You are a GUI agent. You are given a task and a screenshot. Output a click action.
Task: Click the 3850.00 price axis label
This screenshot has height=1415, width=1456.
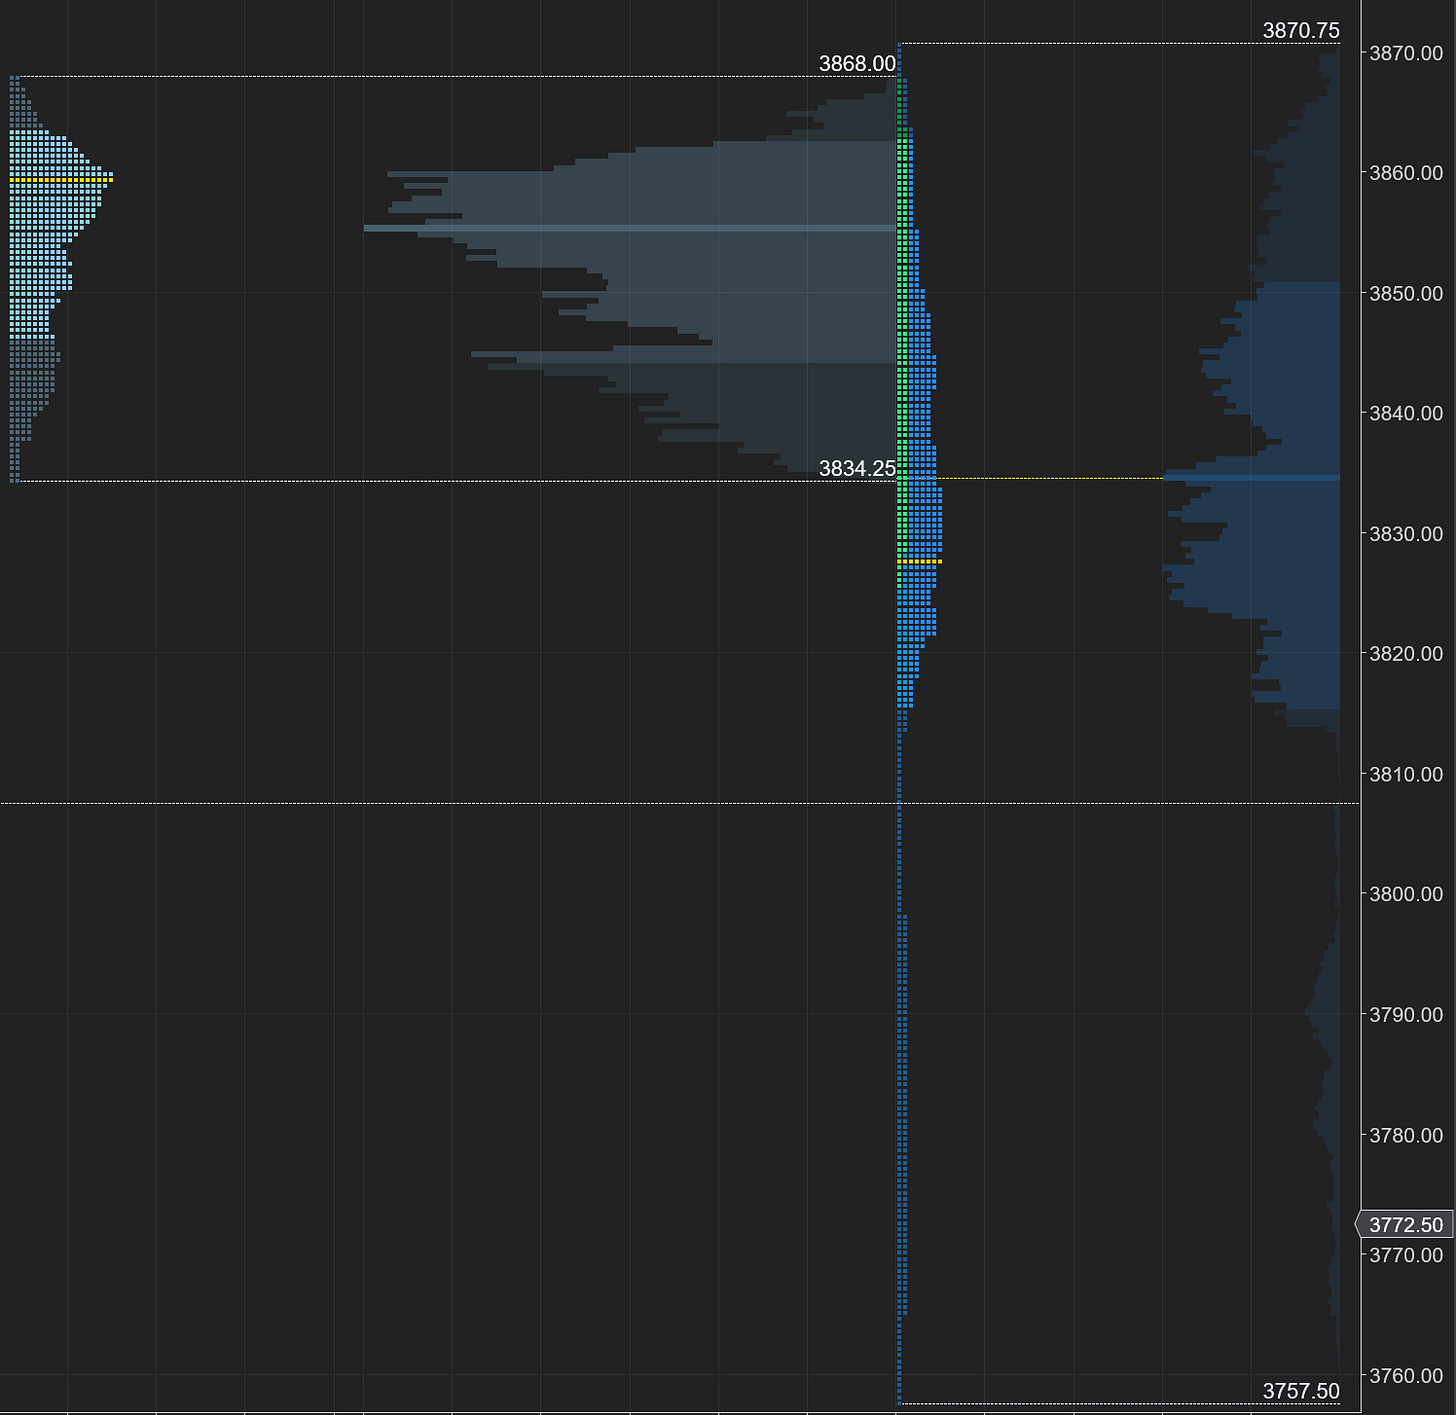(1405, 294)
